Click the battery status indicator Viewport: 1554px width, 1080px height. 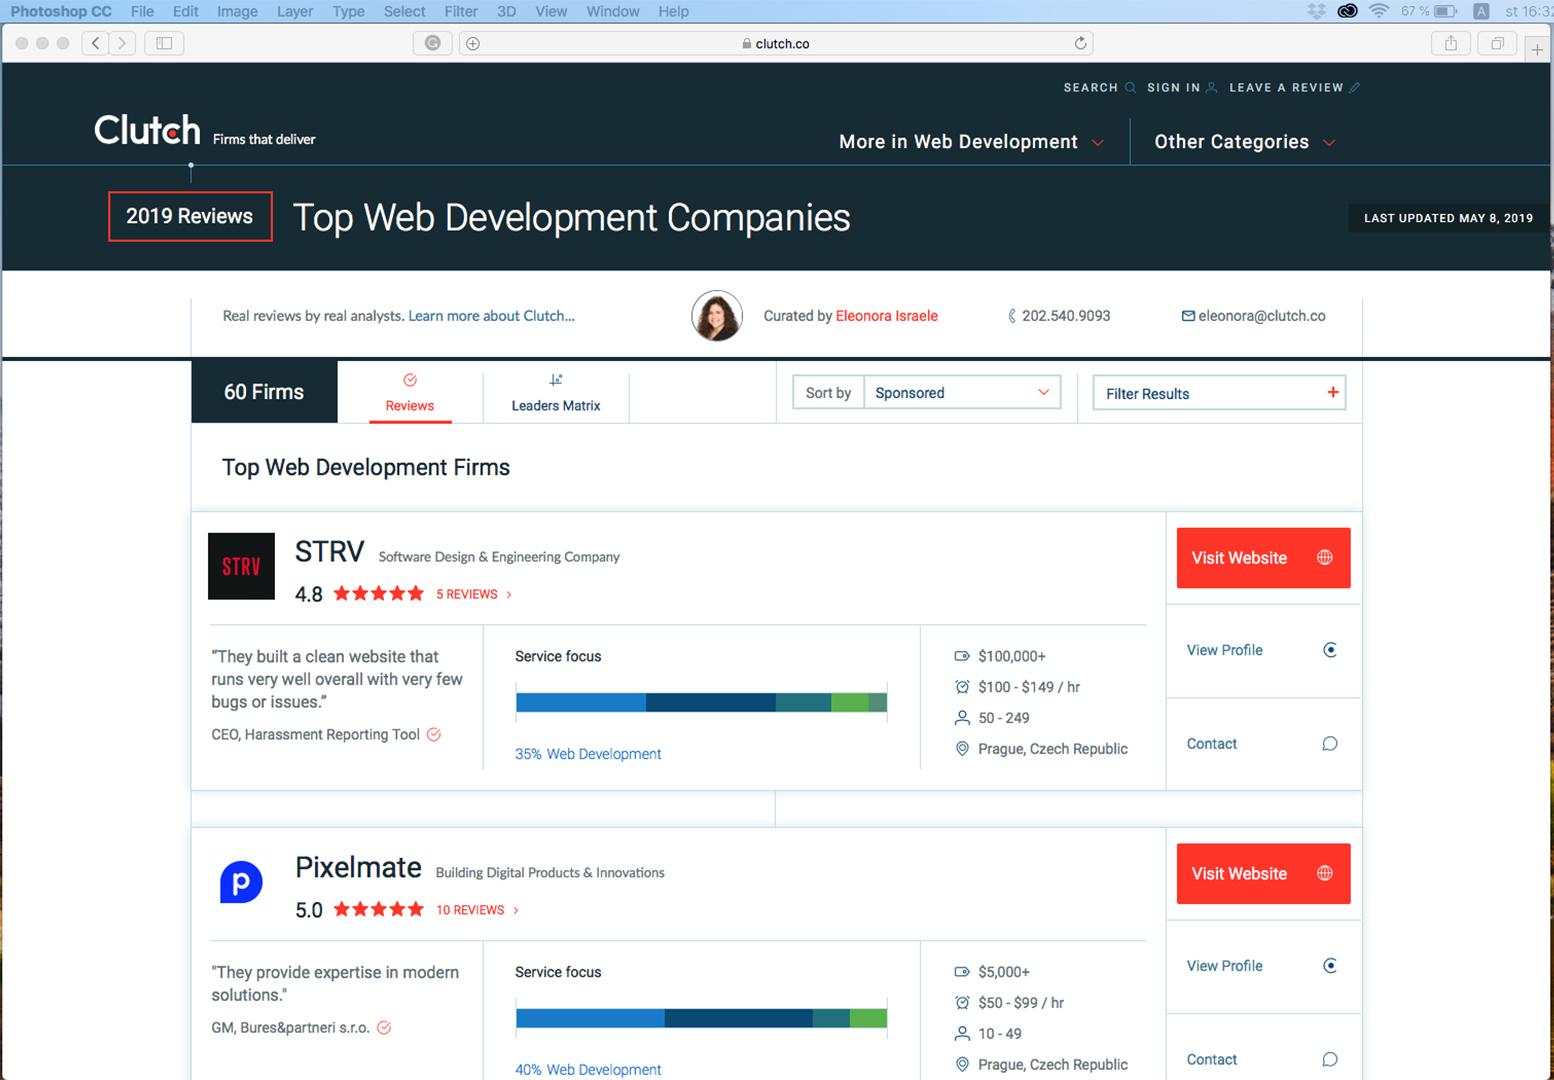point(1429,11)
